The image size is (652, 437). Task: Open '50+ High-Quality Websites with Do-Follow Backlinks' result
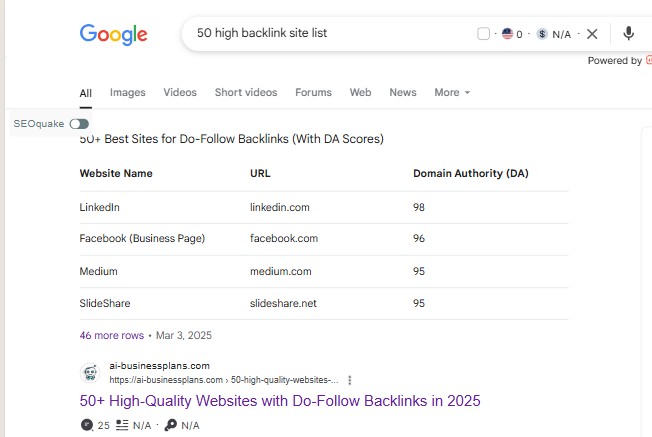click(280, 401)
